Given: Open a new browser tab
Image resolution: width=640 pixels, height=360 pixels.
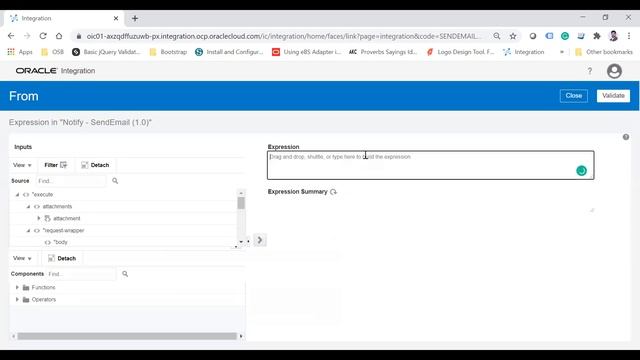Looking at the screenshot, I should (x=135, y=18).
